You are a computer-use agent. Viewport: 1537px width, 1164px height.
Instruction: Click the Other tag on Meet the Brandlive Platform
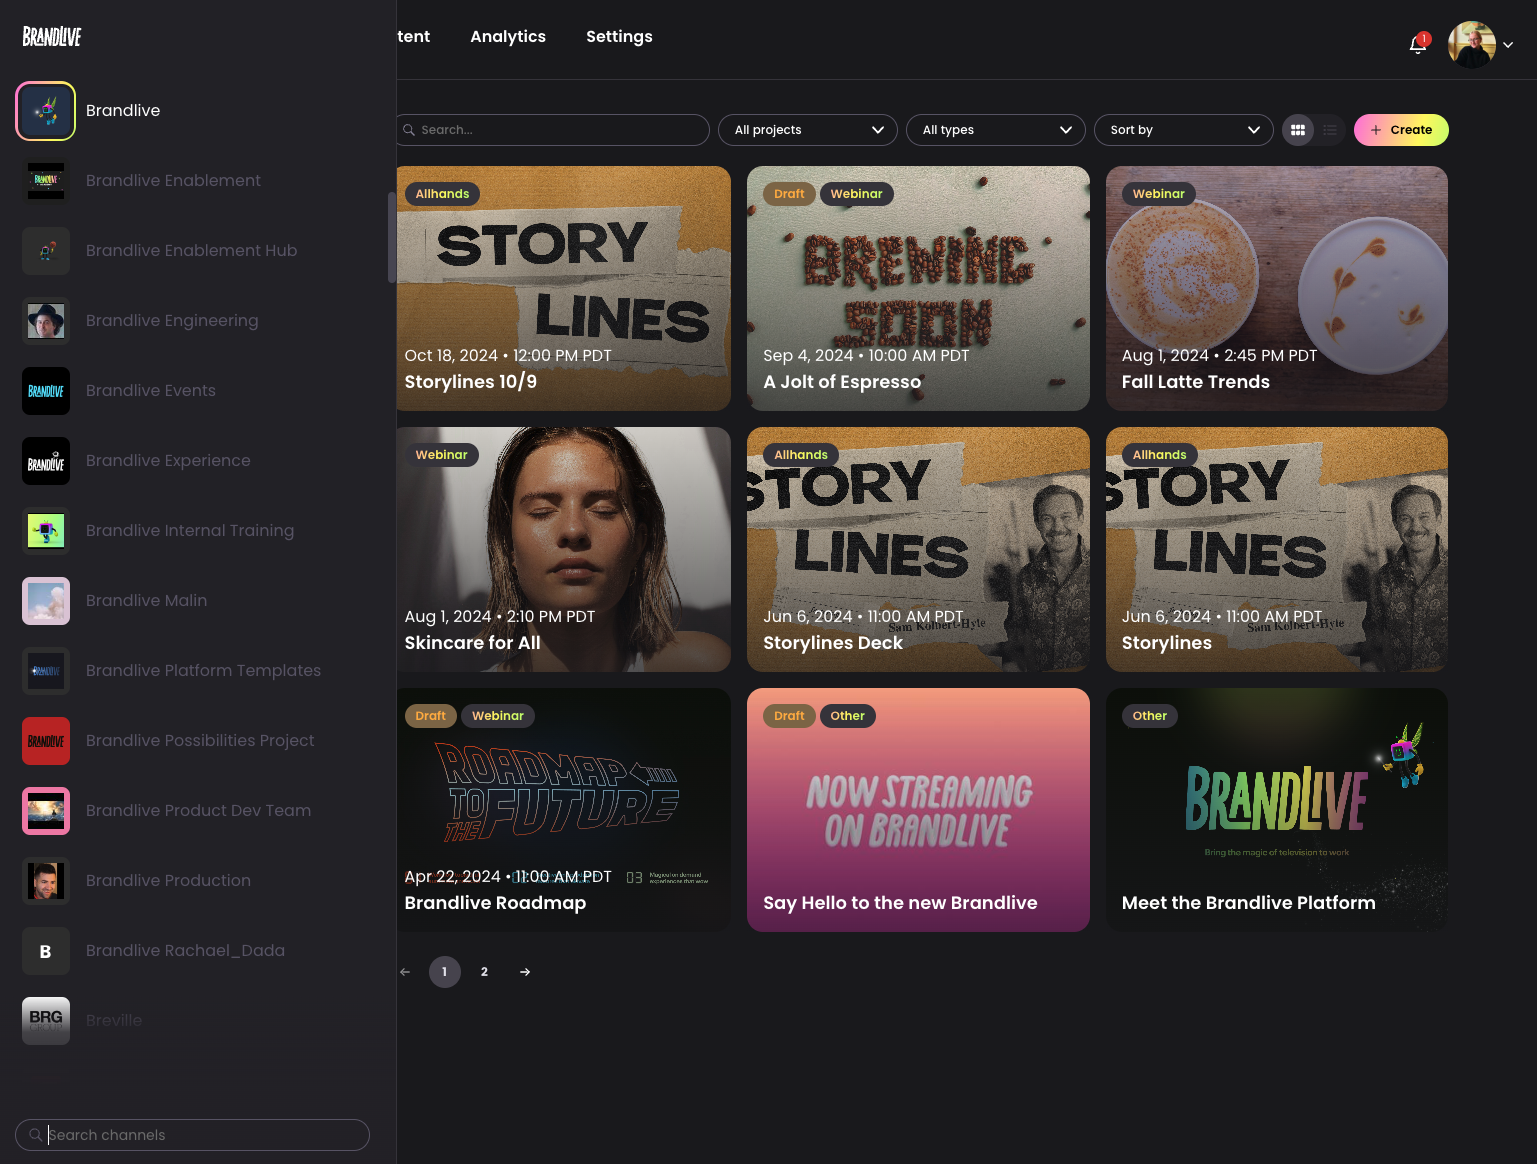1150,716
